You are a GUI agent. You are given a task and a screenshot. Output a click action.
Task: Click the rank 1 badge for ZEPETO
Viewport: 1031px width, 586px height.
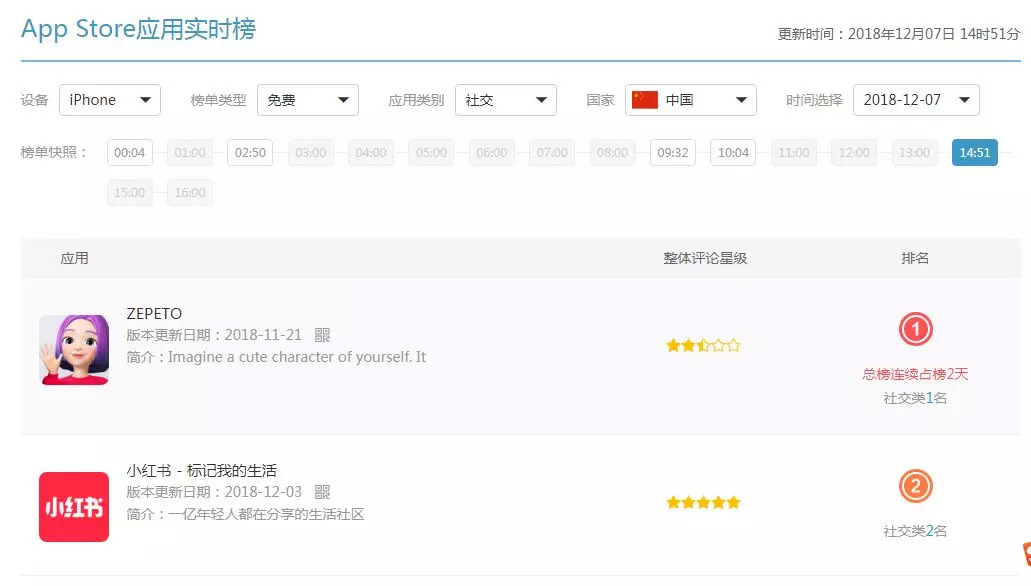[x=915, y=329]
